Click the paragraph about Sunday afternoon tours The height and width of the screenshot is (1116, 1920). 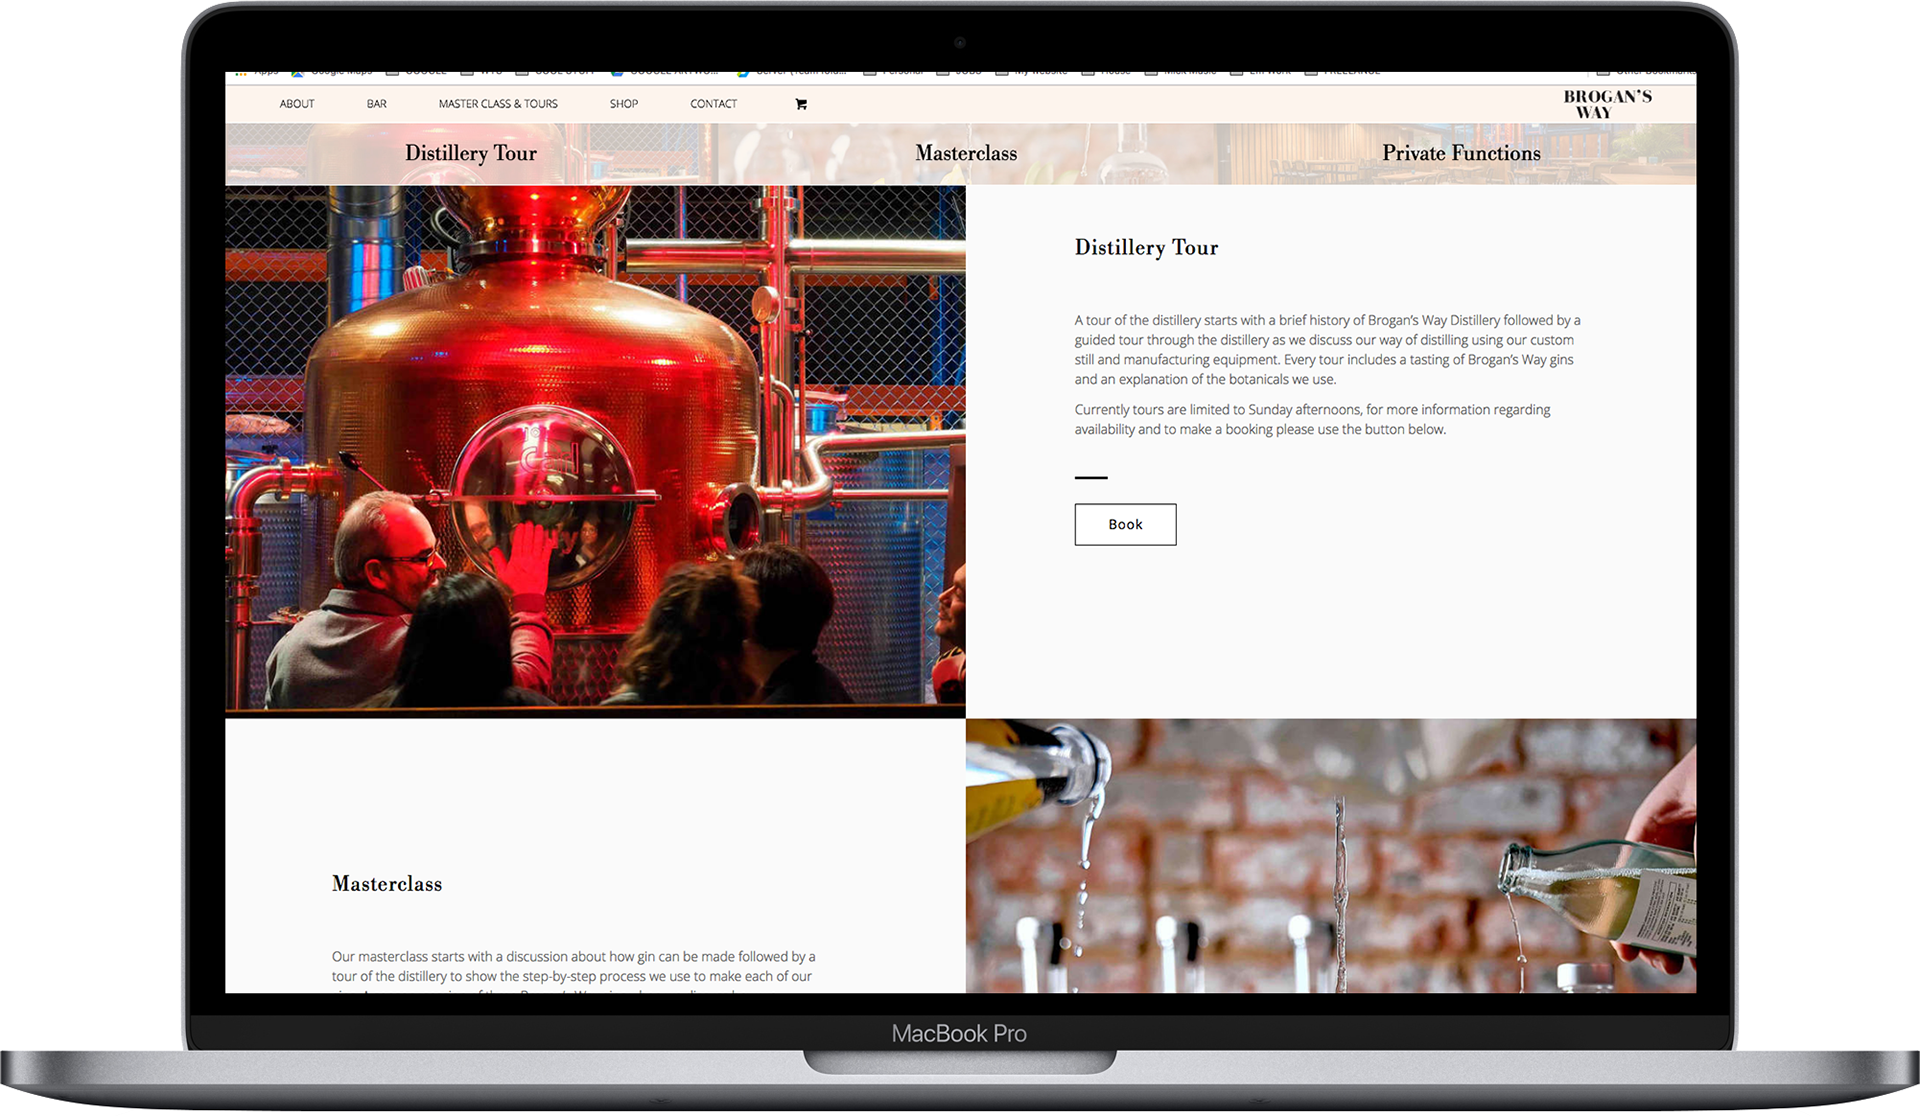[1312, 419]
